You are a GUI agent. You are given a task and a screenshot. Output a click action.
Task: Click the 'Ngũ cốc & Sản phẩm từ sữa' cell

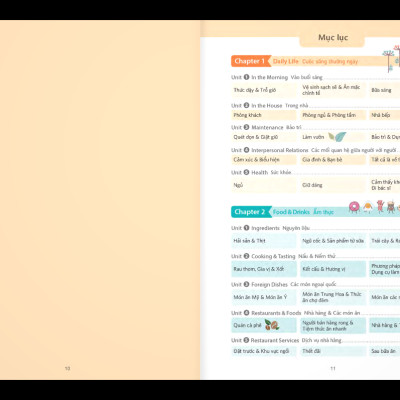point(333,241)
